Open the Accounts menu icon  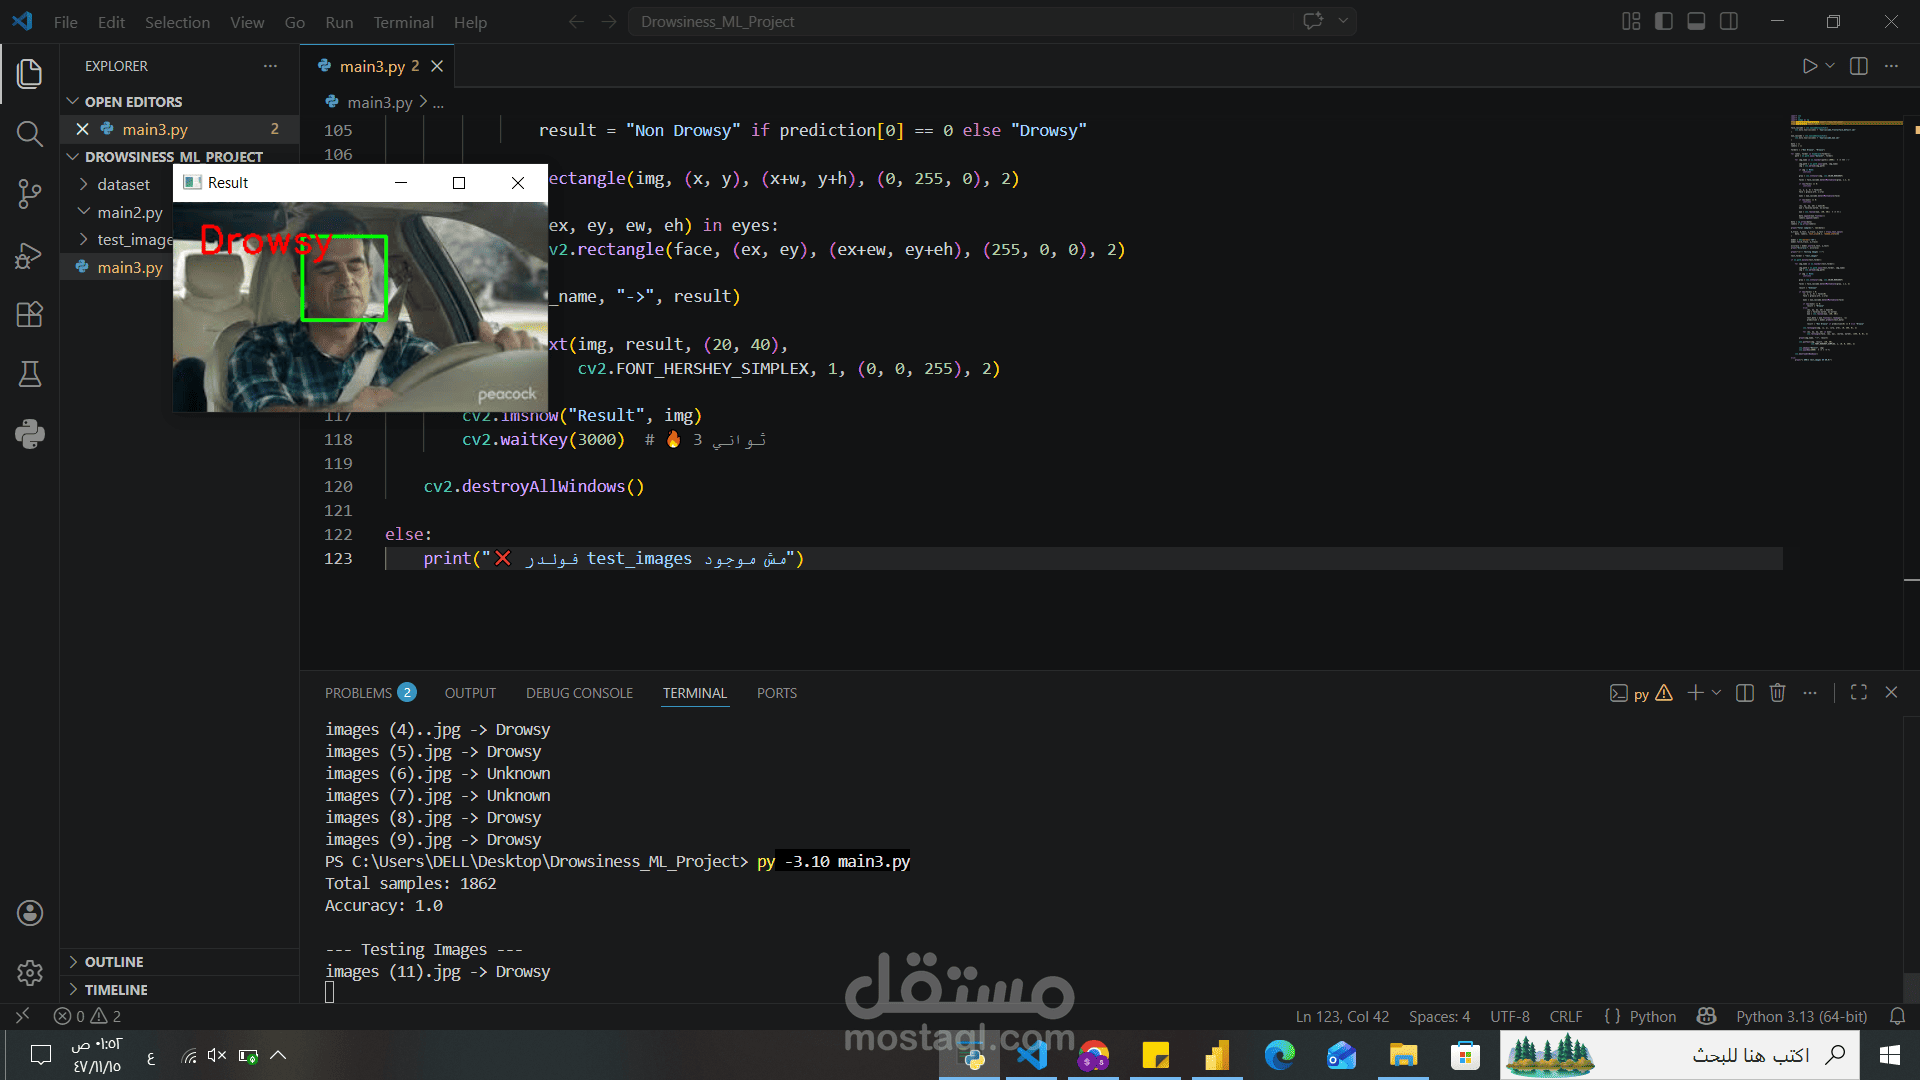(x=30, y=912)
